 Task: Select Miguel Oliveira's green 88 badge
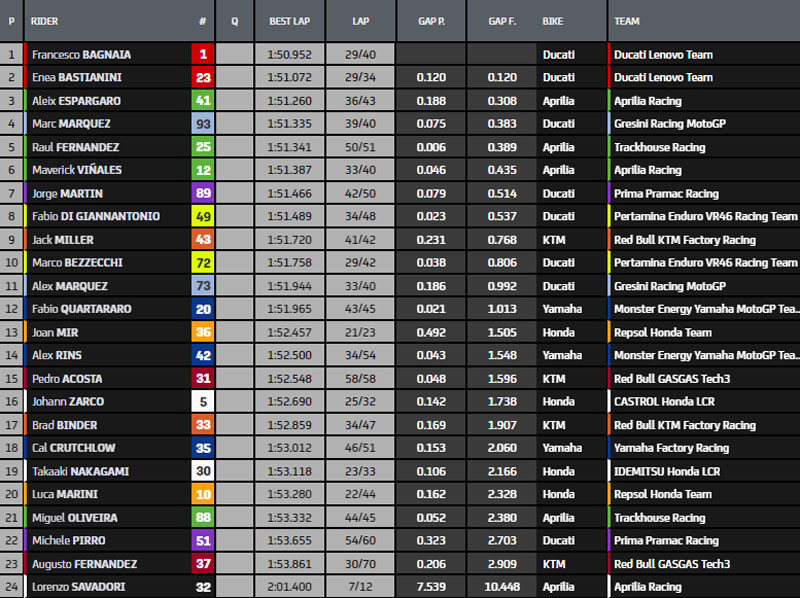point(203,518)
